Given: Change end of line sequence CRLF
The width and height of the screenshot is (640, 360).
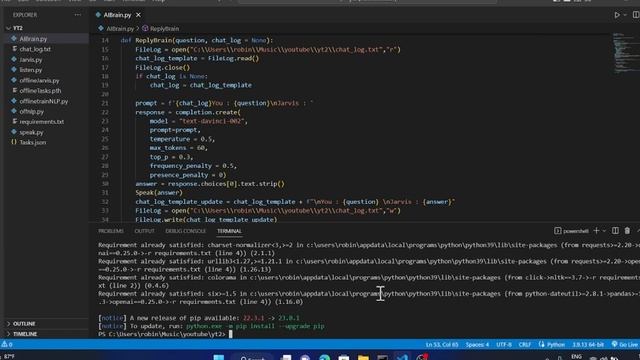Looking at the screenshot, I should [x=524, y=345].
